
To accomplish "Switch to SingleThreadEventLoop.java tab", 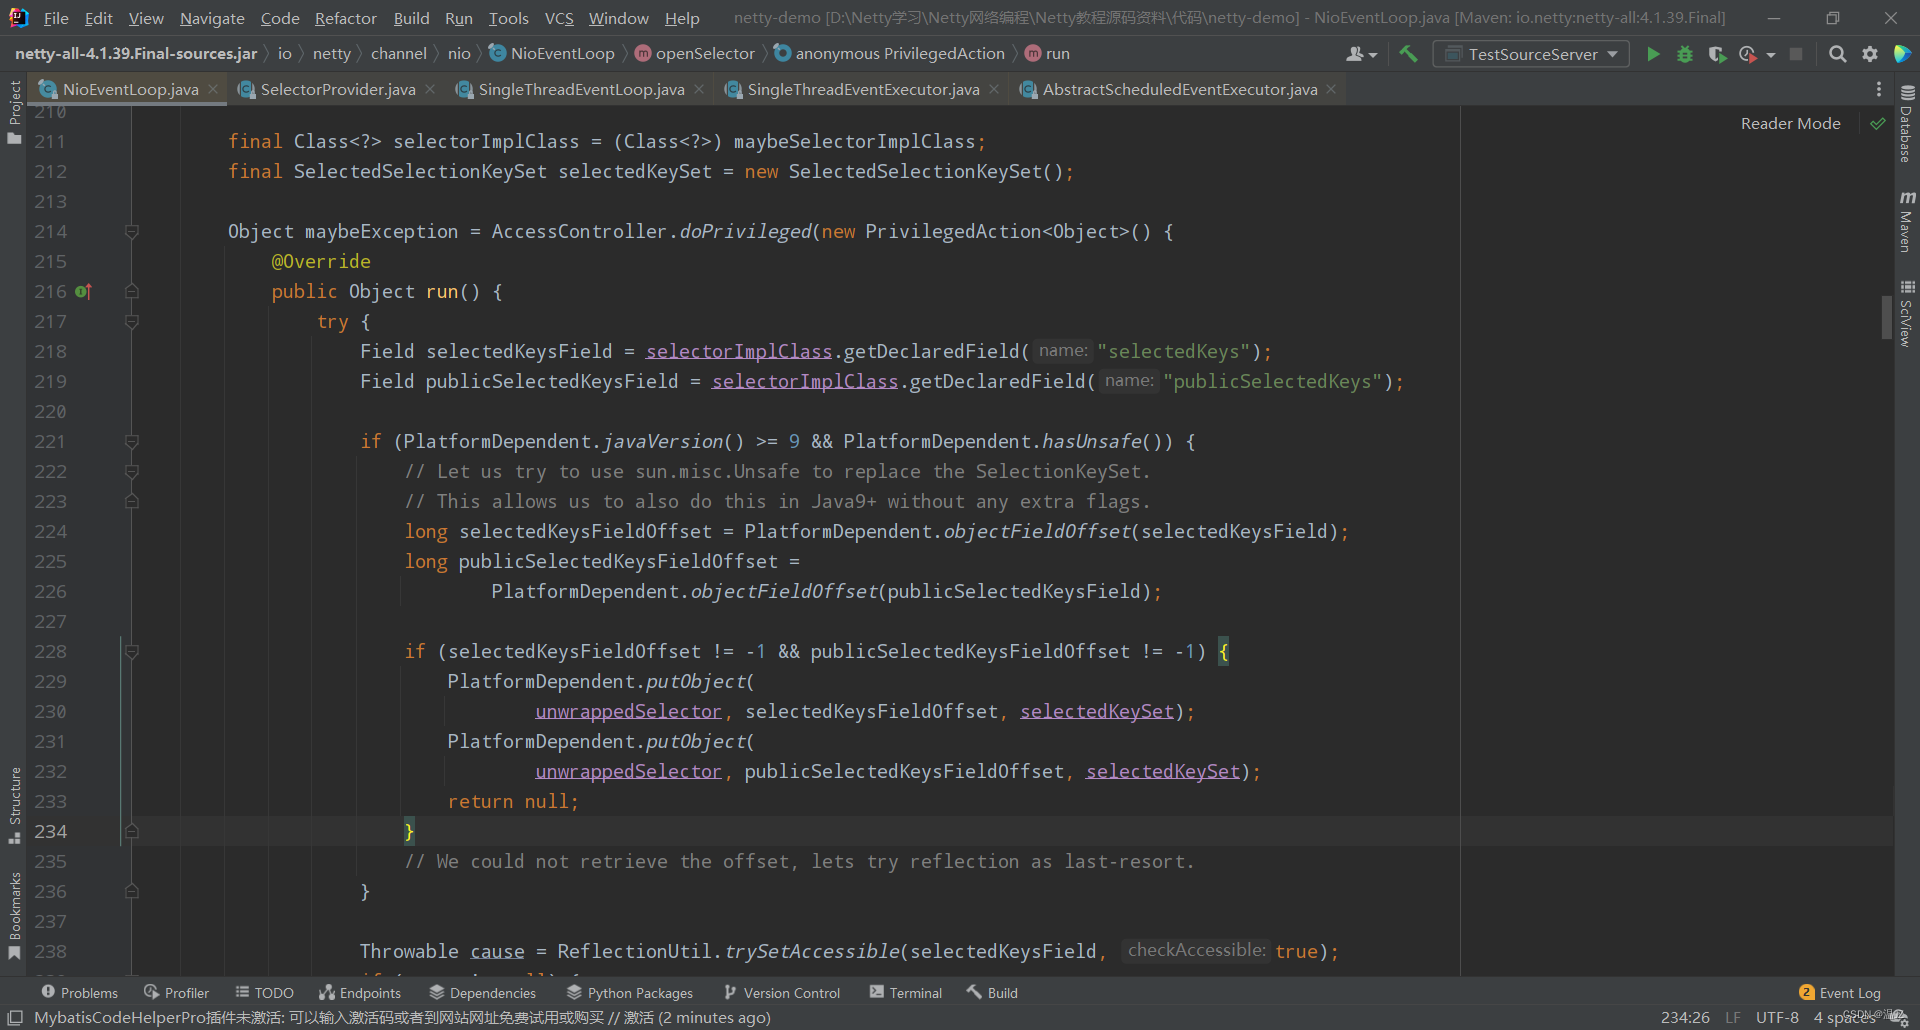I will [x=581, y=89].
